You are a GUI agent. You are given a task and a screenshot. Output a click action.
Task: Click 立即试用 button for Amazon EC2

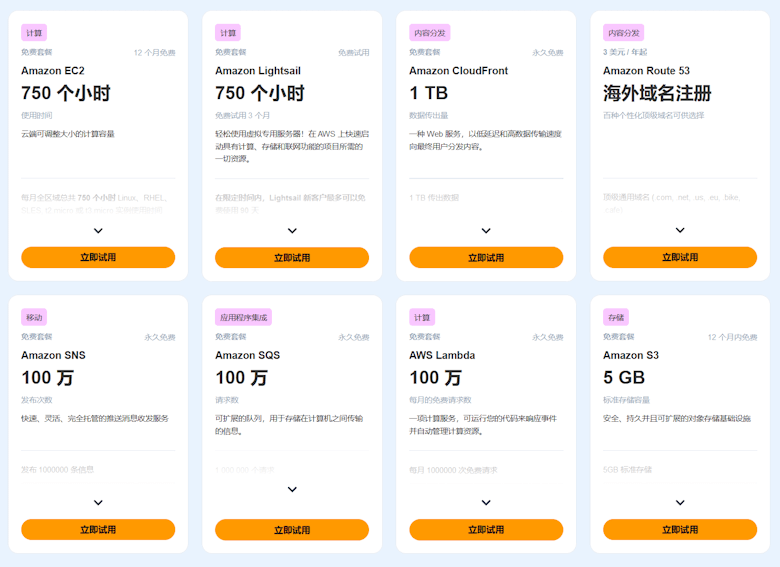98,257
